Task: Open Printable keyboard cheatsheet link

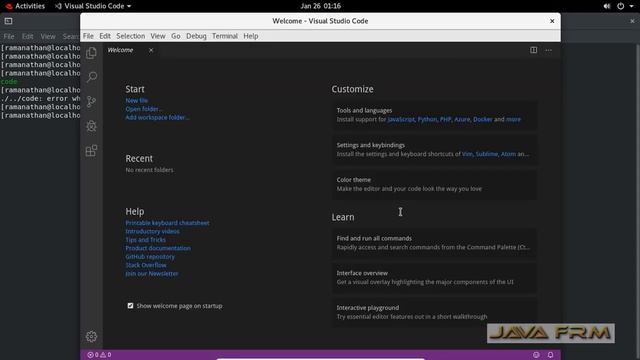Action: coord(167,223)
